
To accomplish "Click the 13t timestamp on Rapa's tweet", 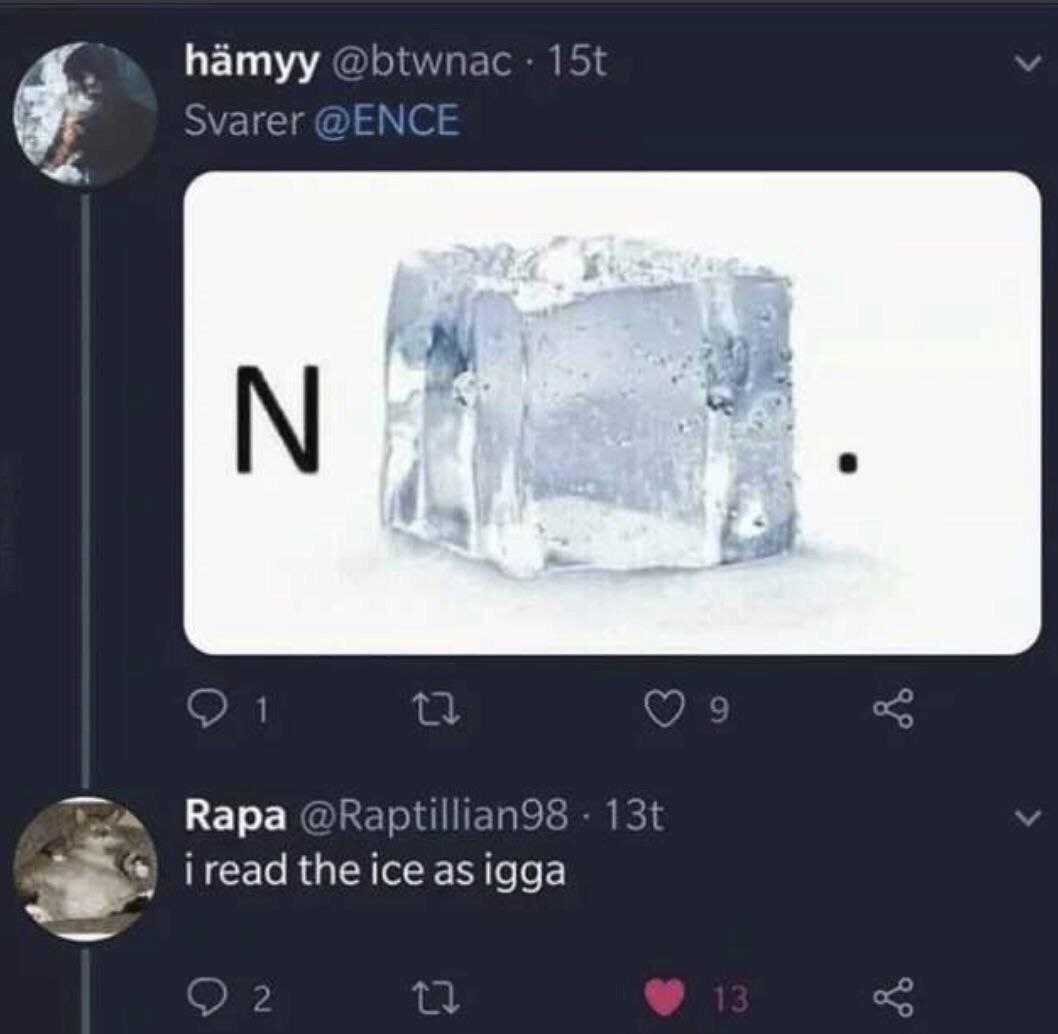I will (x=637, y=818).
